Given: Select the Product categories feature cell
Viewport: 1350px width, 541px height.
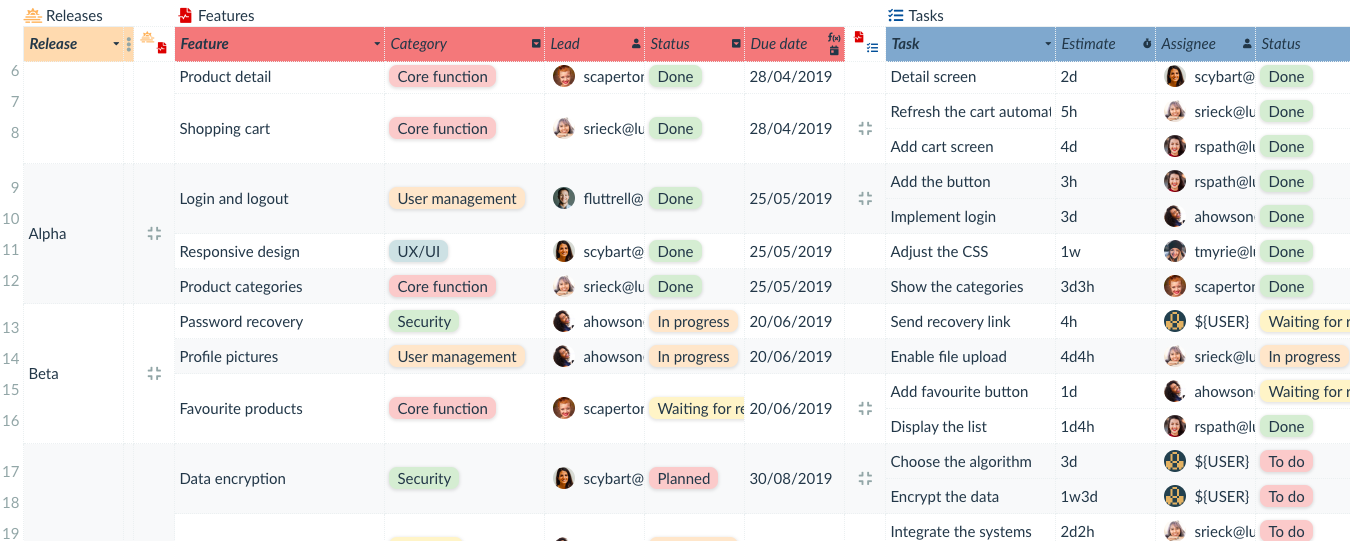Looking at the screenshot, I should [280, 286].
